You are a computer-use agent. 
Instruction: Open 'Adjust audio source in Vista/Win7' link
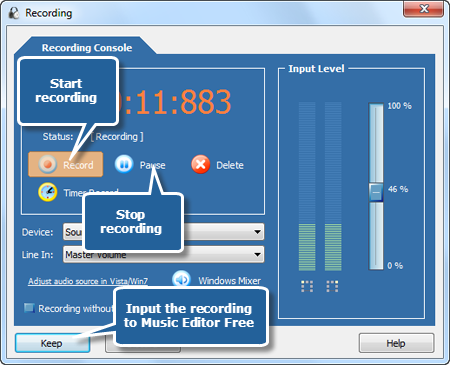(88, 281)
